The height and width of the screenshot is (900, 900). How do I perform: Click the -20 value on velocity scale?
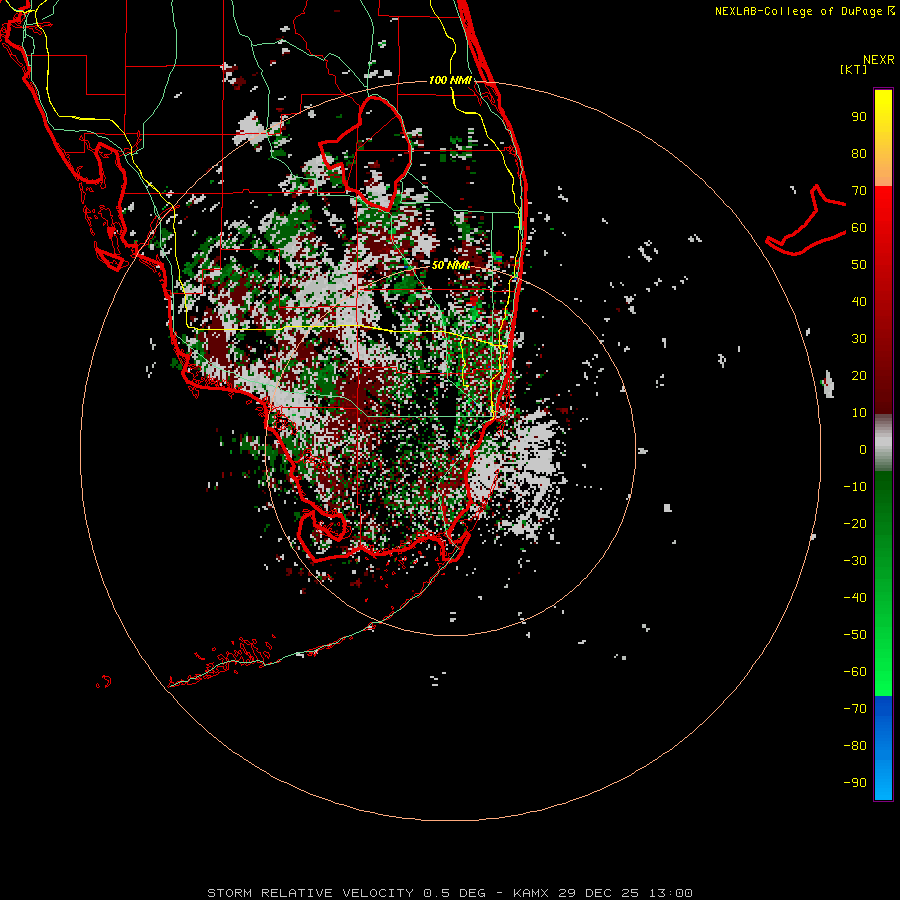tap(855, 524)
